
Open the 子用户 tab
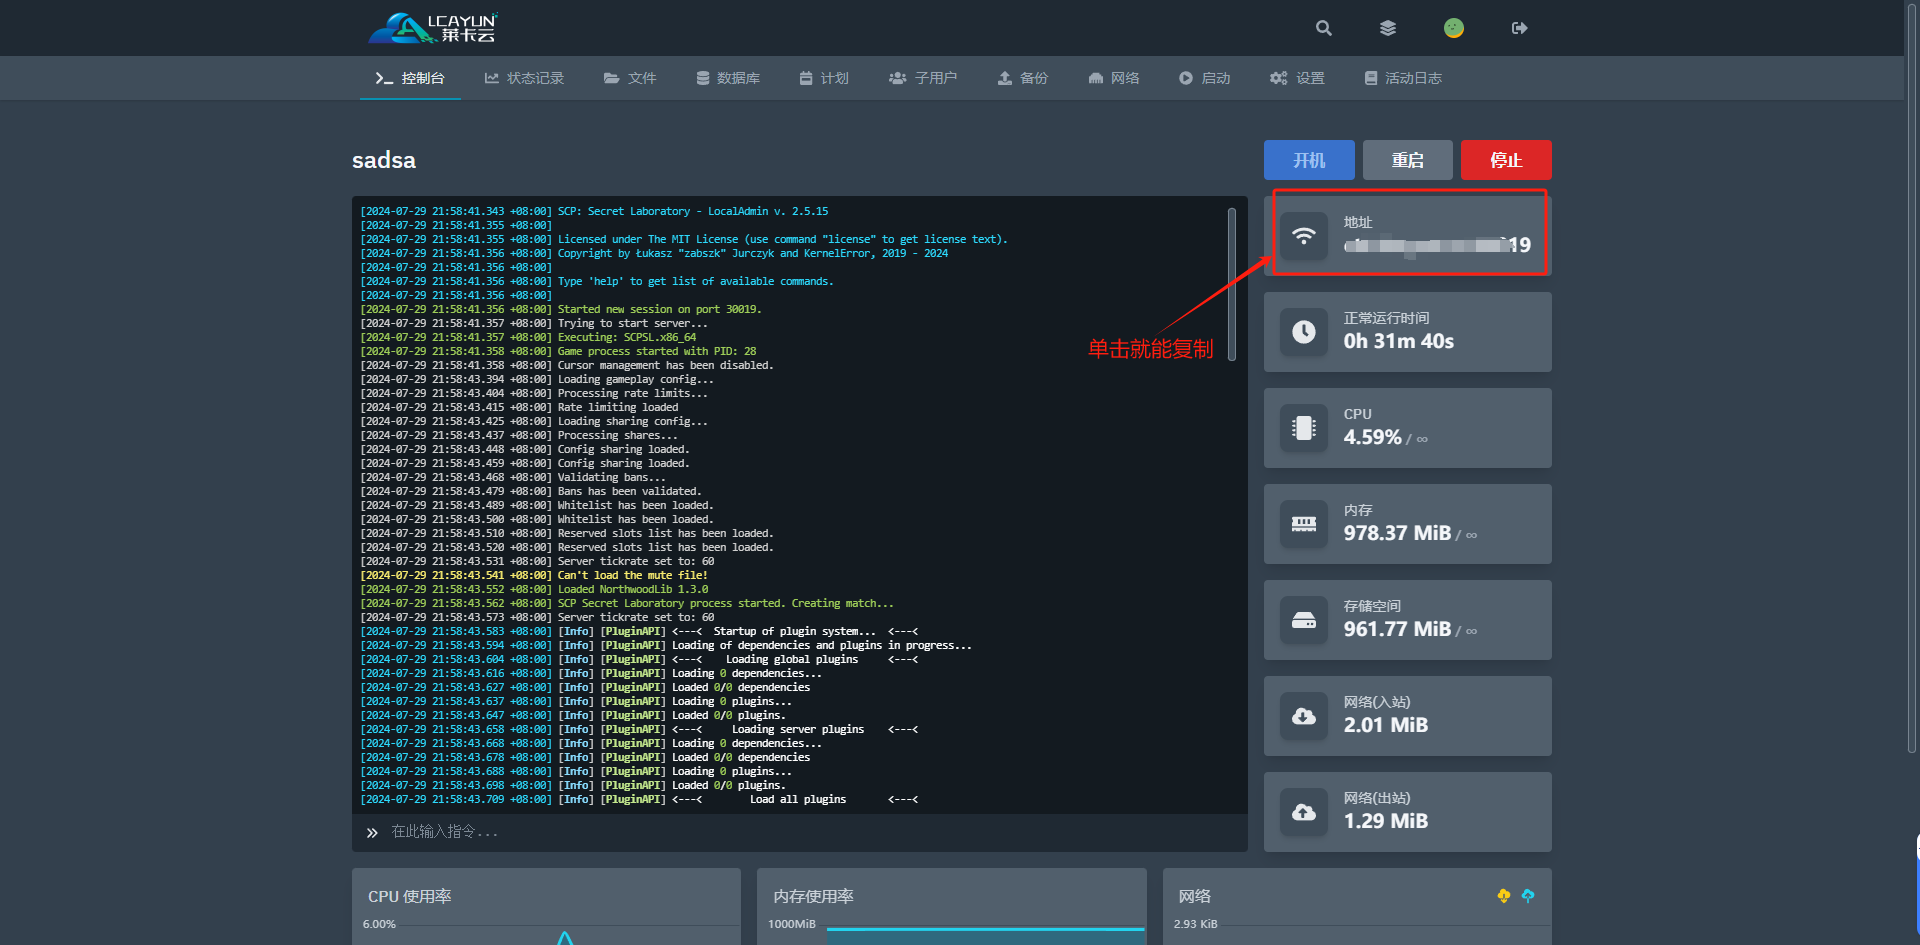point(923,78)
